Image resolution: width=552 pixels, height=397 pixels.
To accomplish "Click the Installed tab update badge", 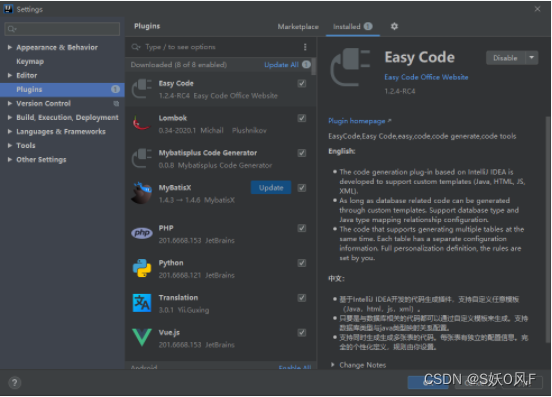I will 368,26.
